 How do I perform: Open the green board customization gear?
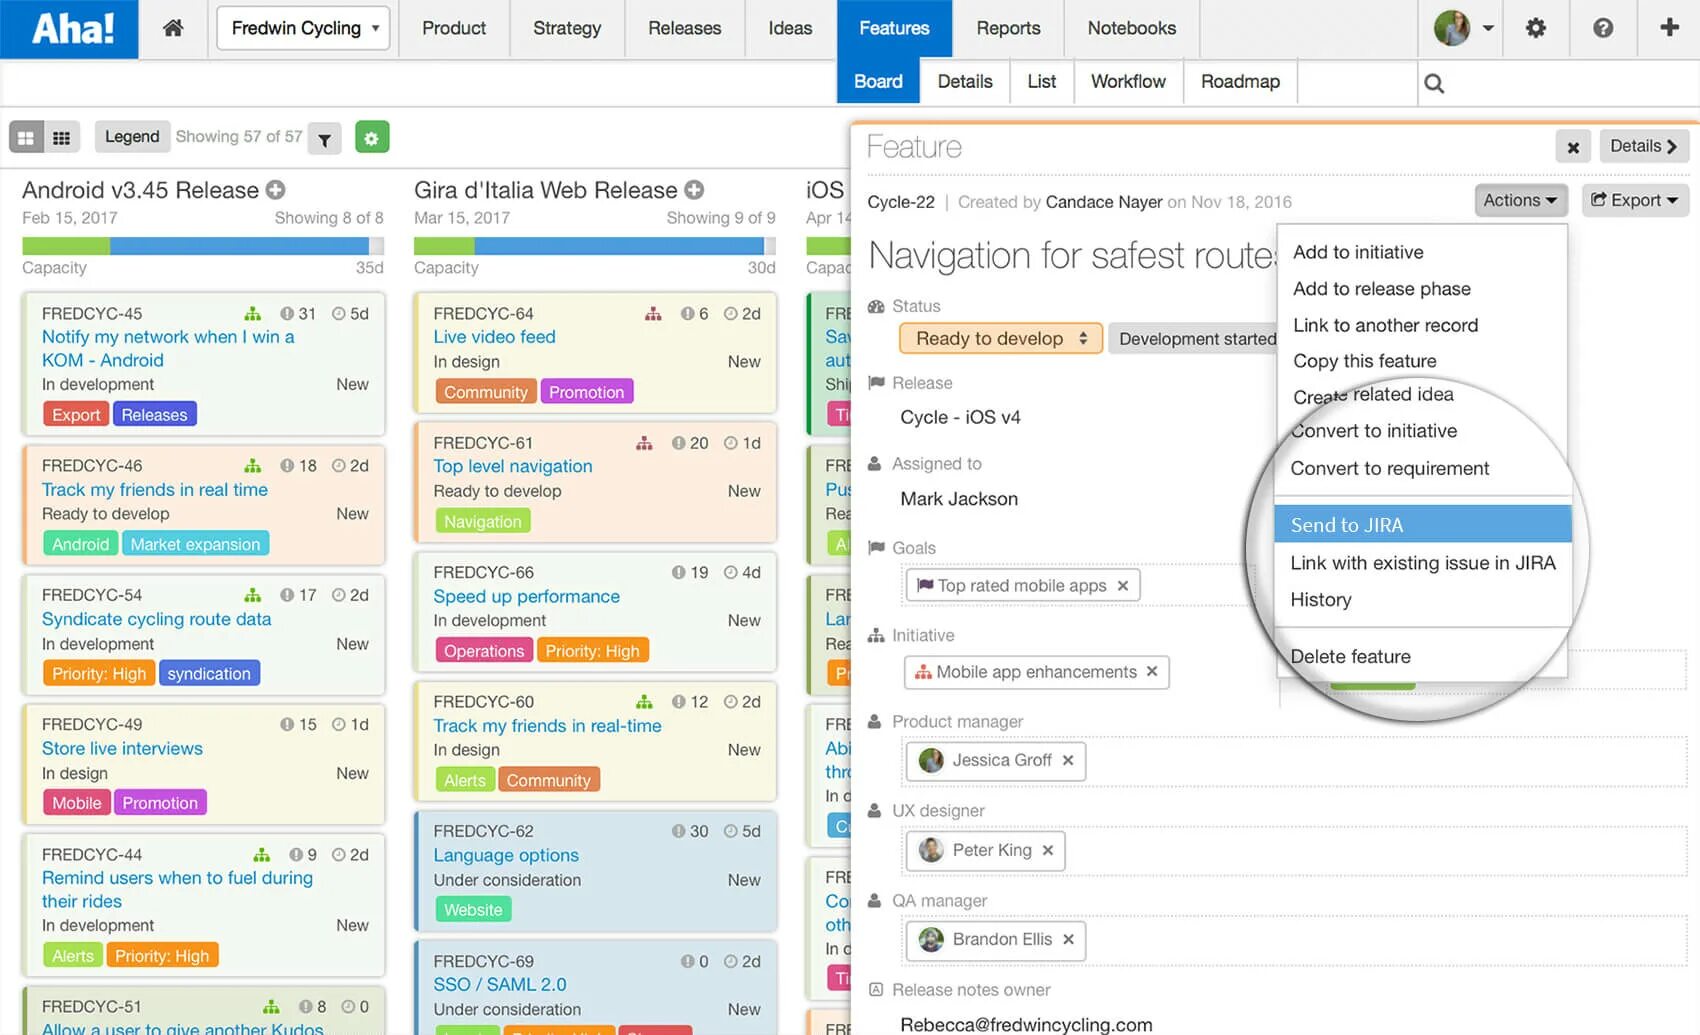click(x=371, y=137)
